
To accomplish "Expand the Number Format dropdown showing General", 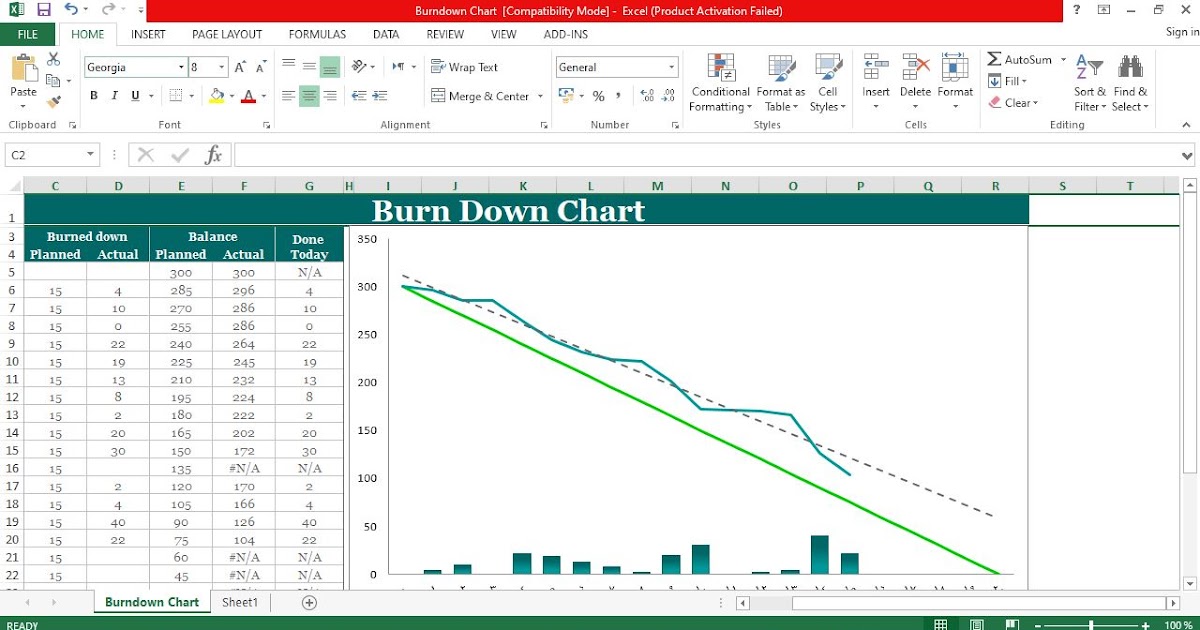I will point(673,66).
